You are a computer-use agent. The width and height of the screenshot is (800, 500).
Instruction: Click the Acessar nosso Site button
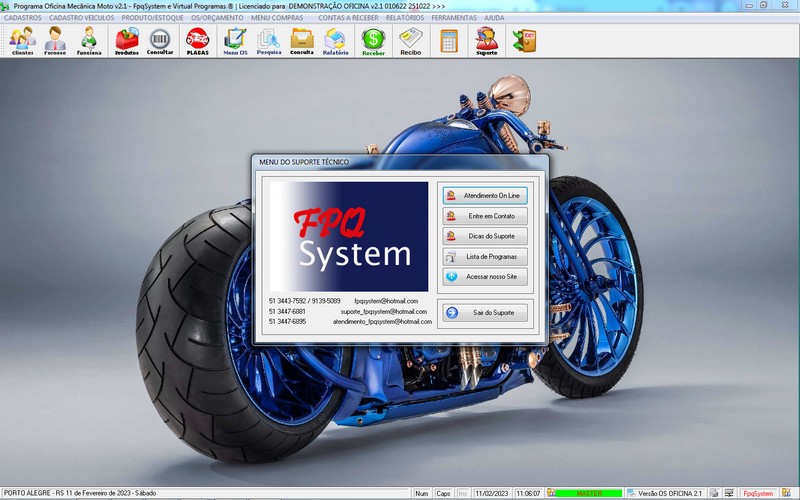click(485, 277)
